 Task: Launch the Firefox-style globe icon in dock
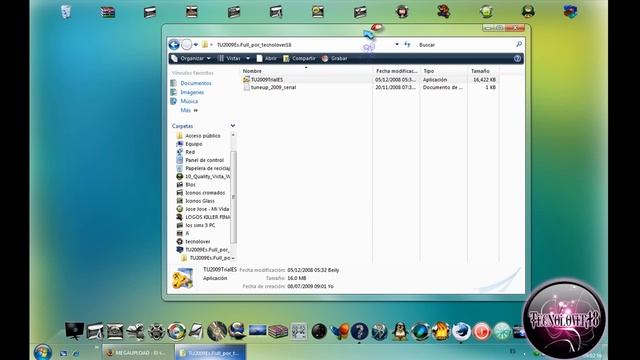click(461, 331)
